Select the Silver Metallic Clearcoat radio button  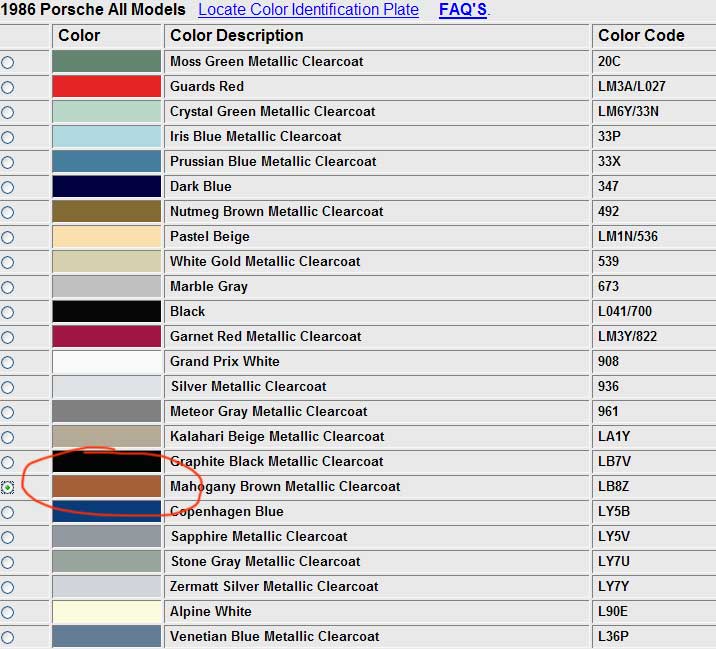[x=7, y=387]
